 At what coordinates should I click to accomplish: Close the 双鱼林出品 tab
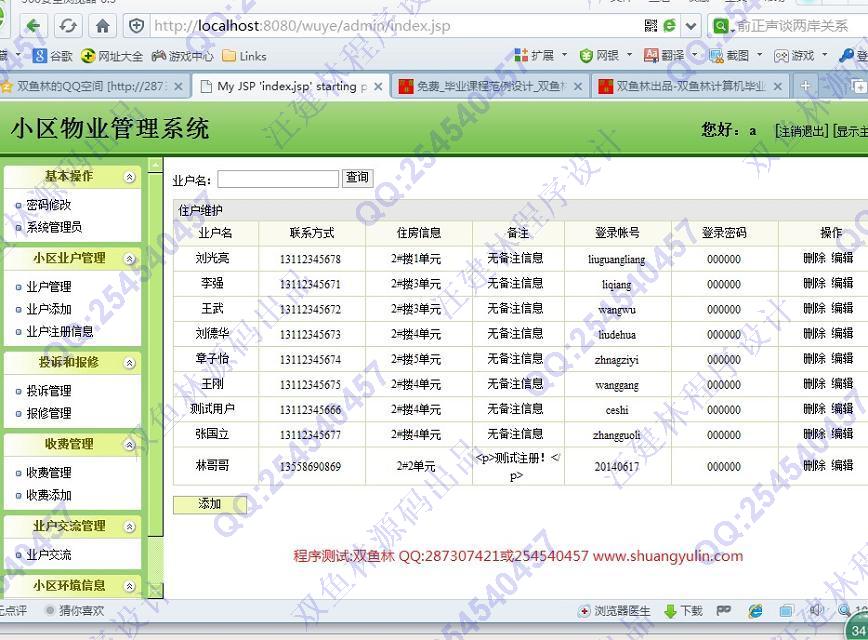click(x=778, y=86)
